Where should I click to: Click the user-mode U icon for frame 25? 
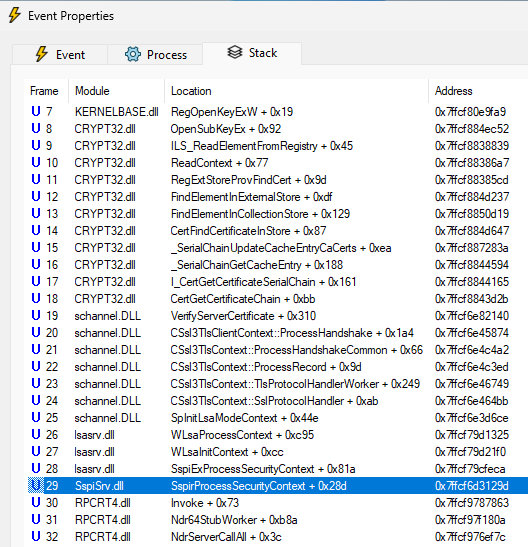click(x=36, y=418)
